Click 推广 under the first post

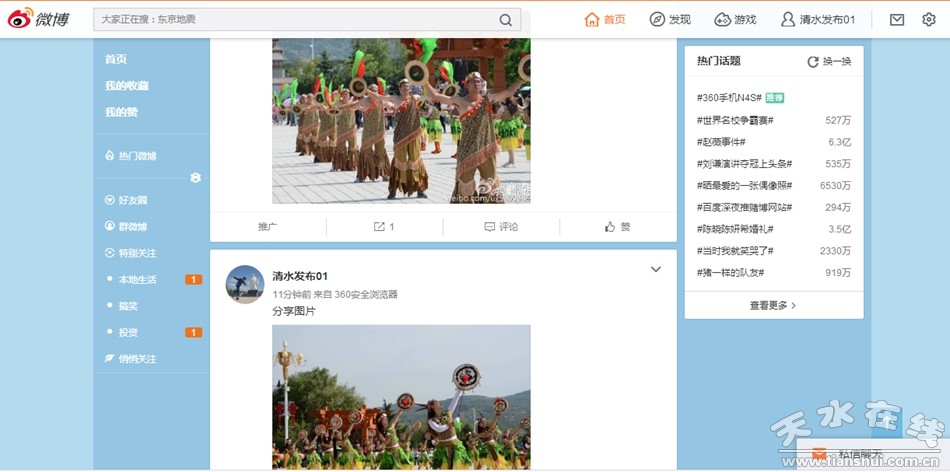pos(268,227)
